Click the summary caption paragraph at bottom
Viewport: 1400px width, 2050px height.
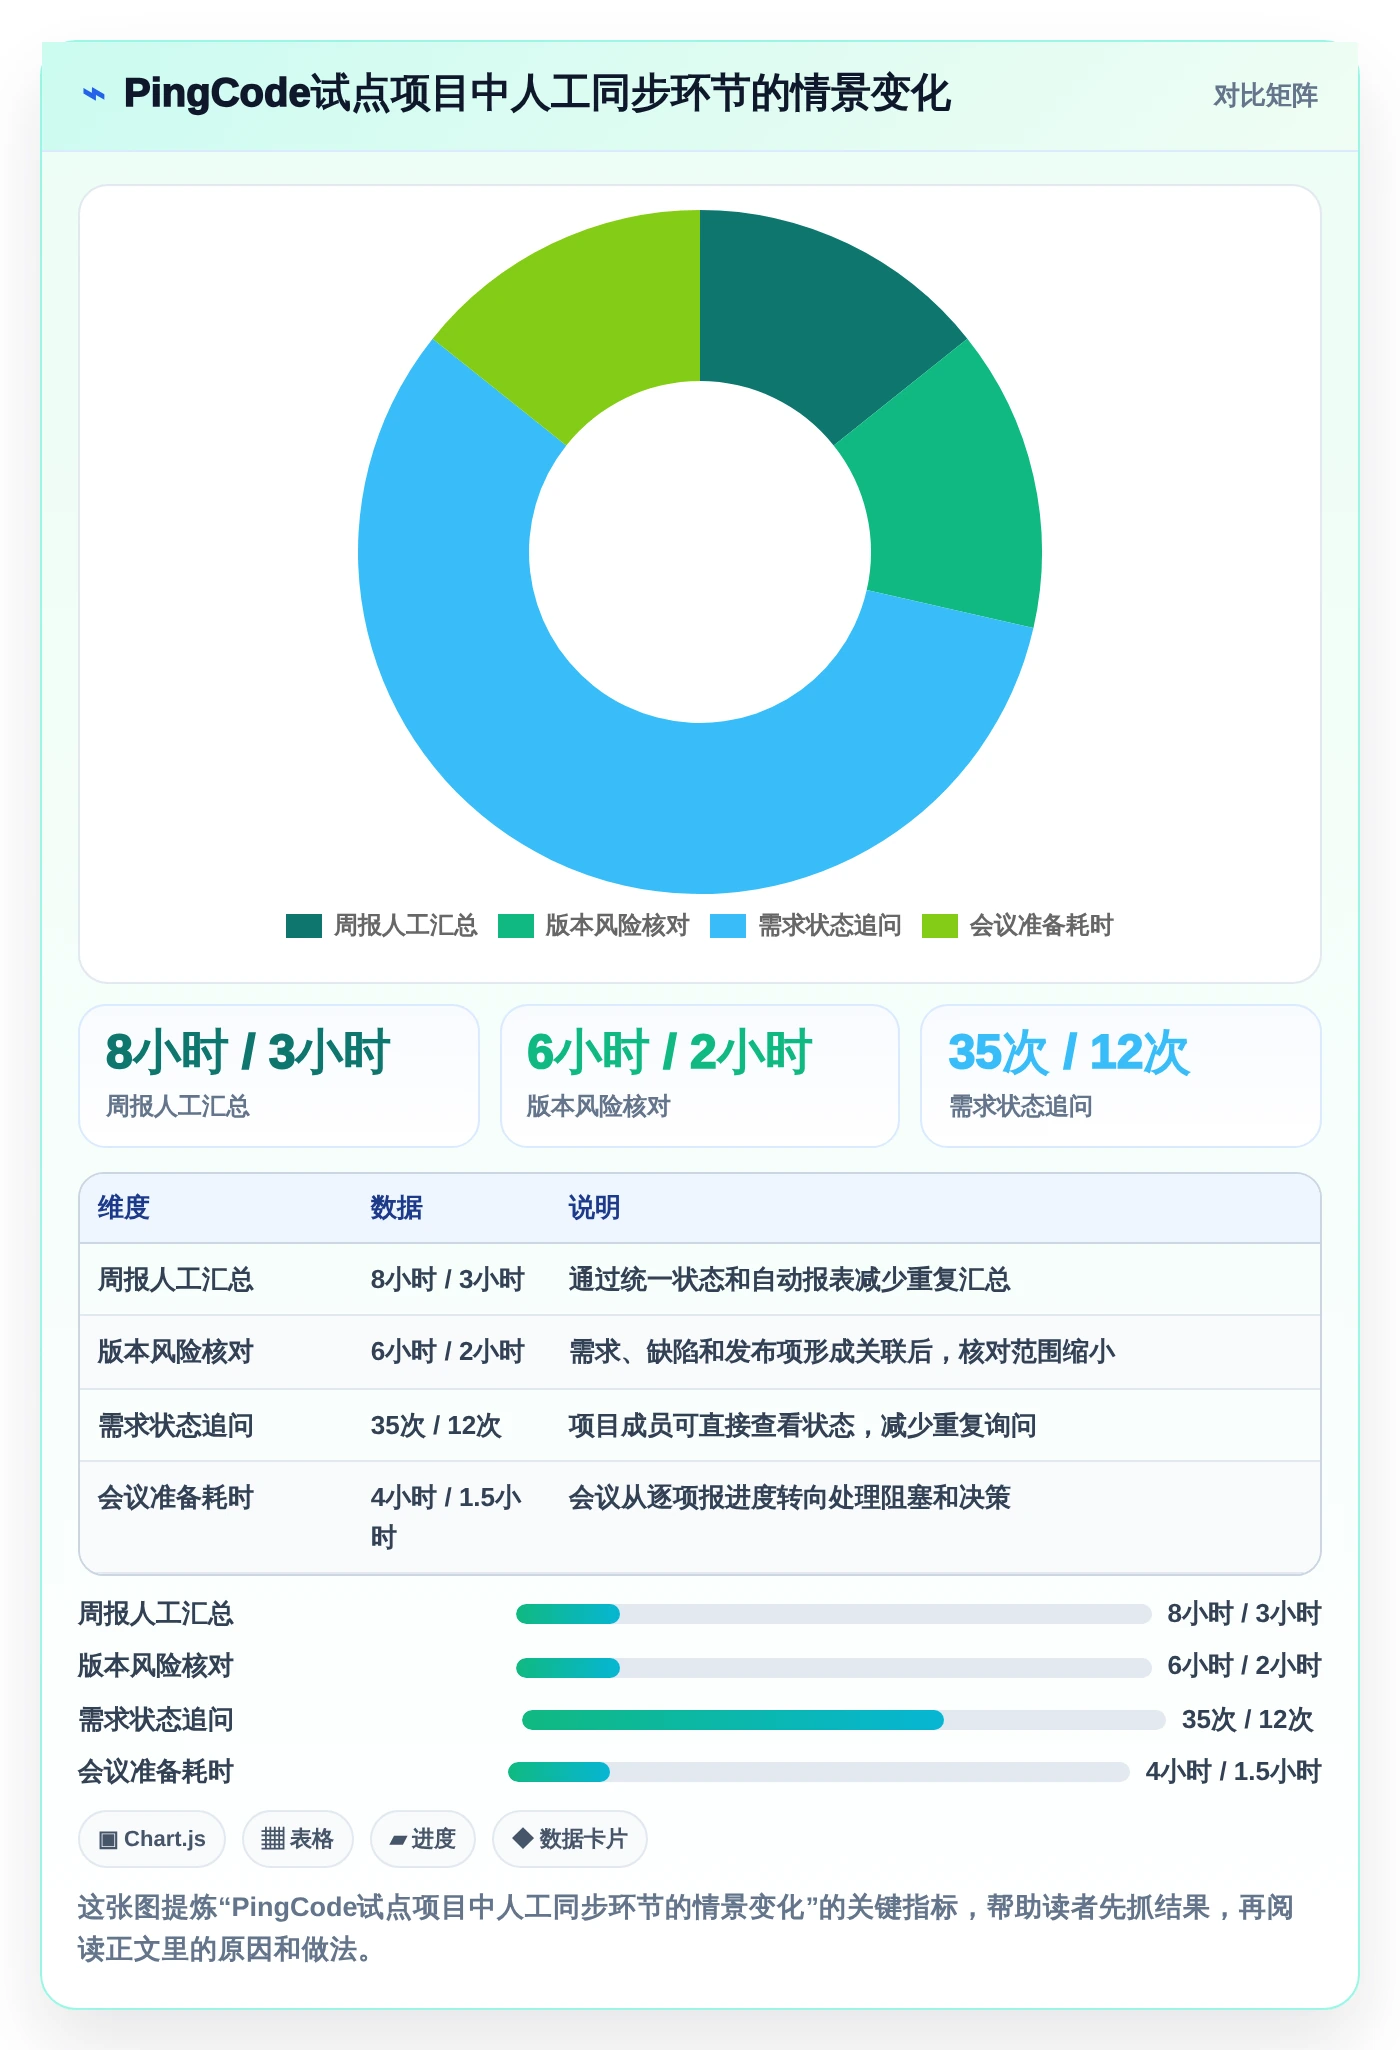pyautogui.click(x=686, y=1928)
